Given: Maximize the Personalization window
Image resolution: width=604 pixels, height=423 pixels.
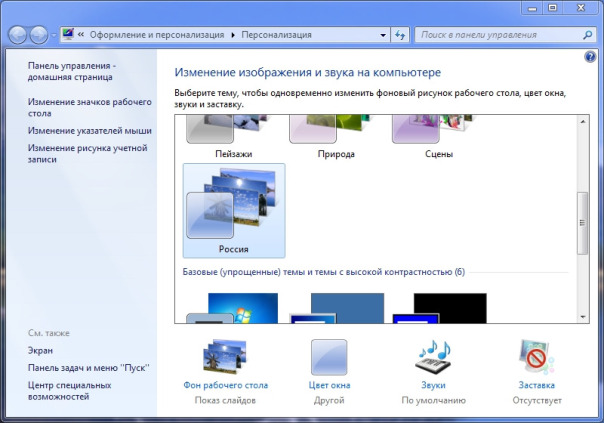Looking at the screenshot, I should pyautogui.click(x=552, y=8).
